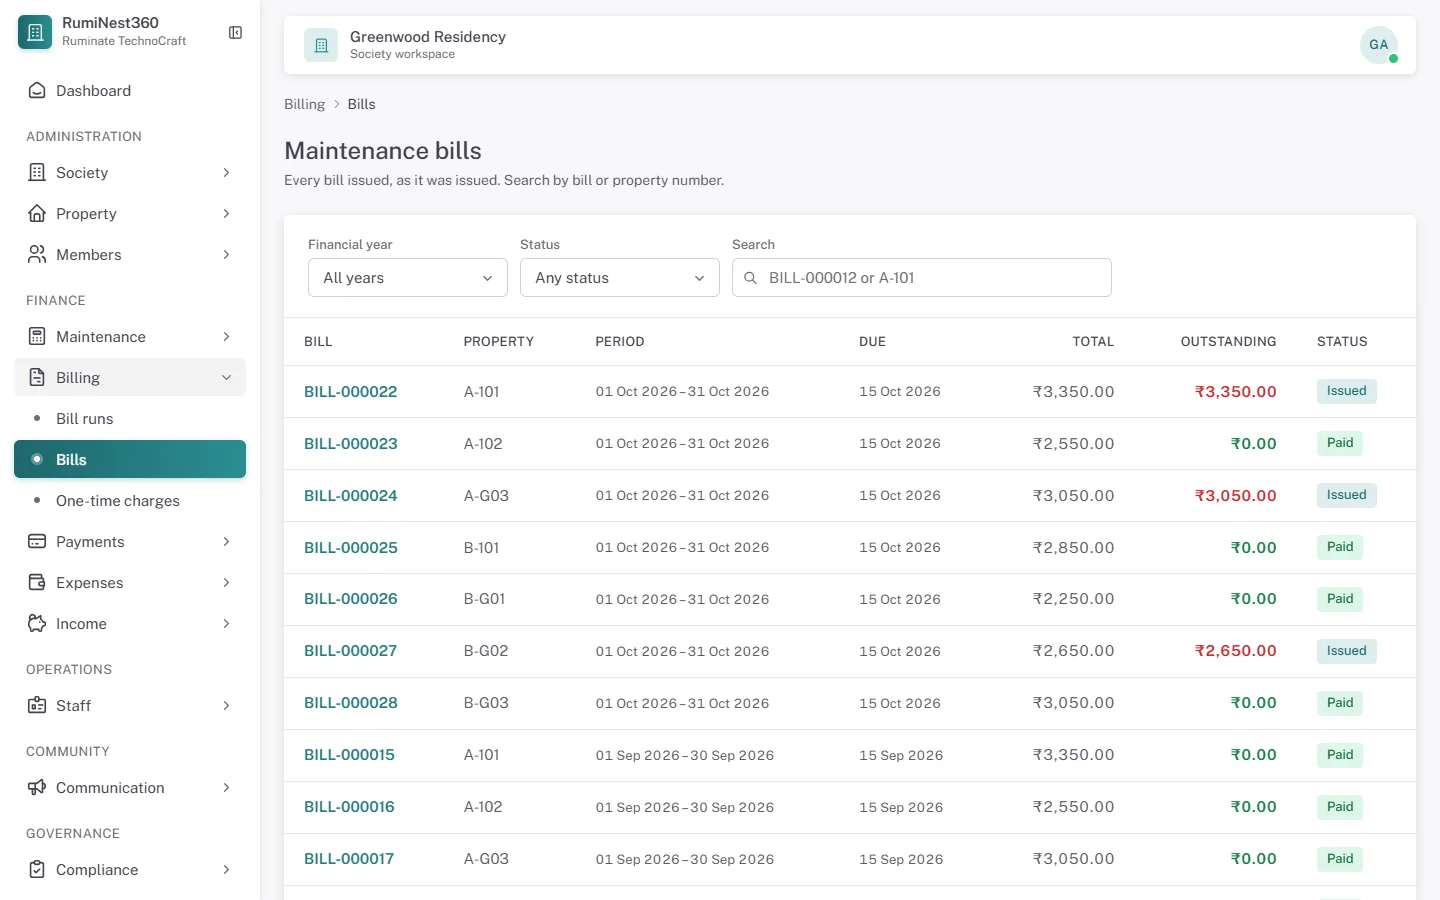The image size is (1440, 900).
Task: Click the ₹2,550.00 total for BILL-000023
Action: click(1073, 444)
